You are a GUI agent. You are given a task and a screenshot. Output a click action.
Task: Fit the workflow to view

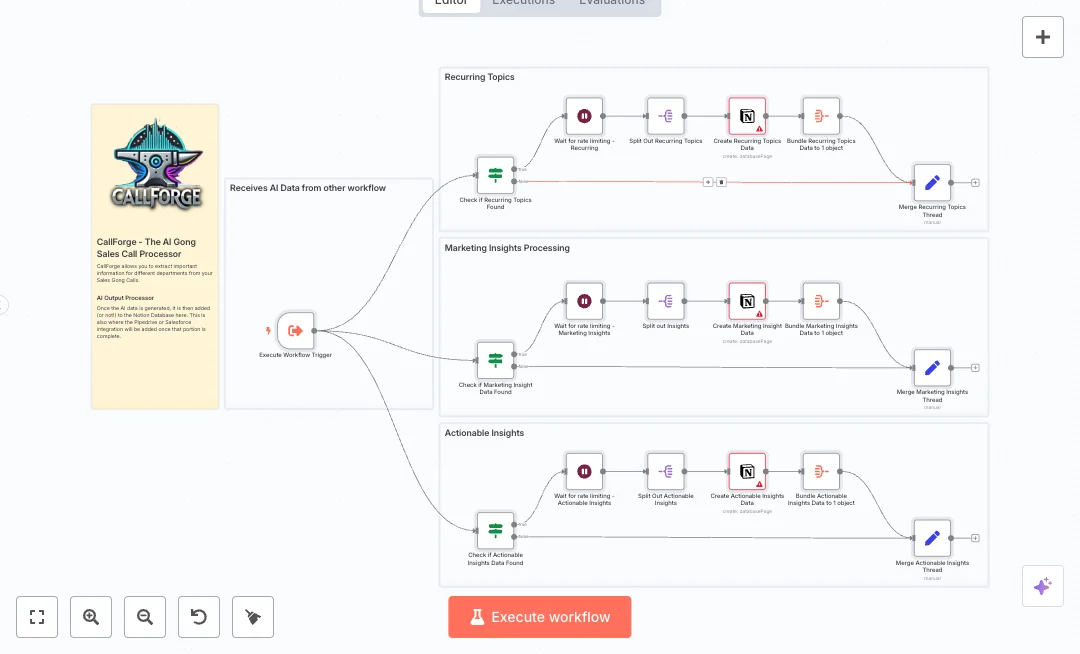coord(37,617)
